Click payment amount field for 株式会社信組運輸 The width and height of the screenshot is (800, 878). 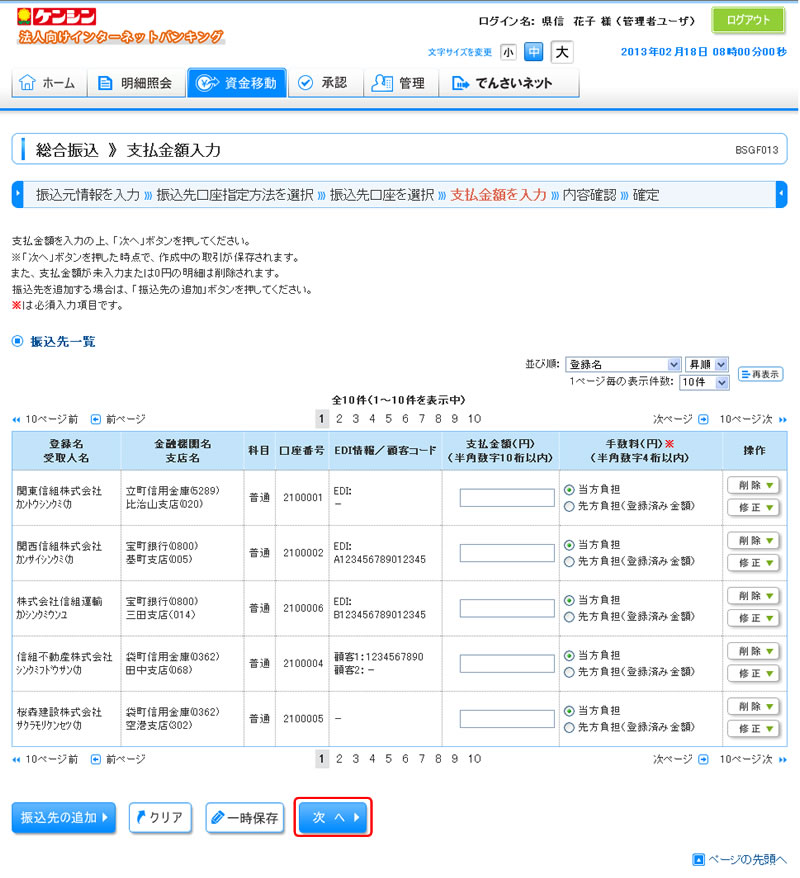[x=507, y=608]
